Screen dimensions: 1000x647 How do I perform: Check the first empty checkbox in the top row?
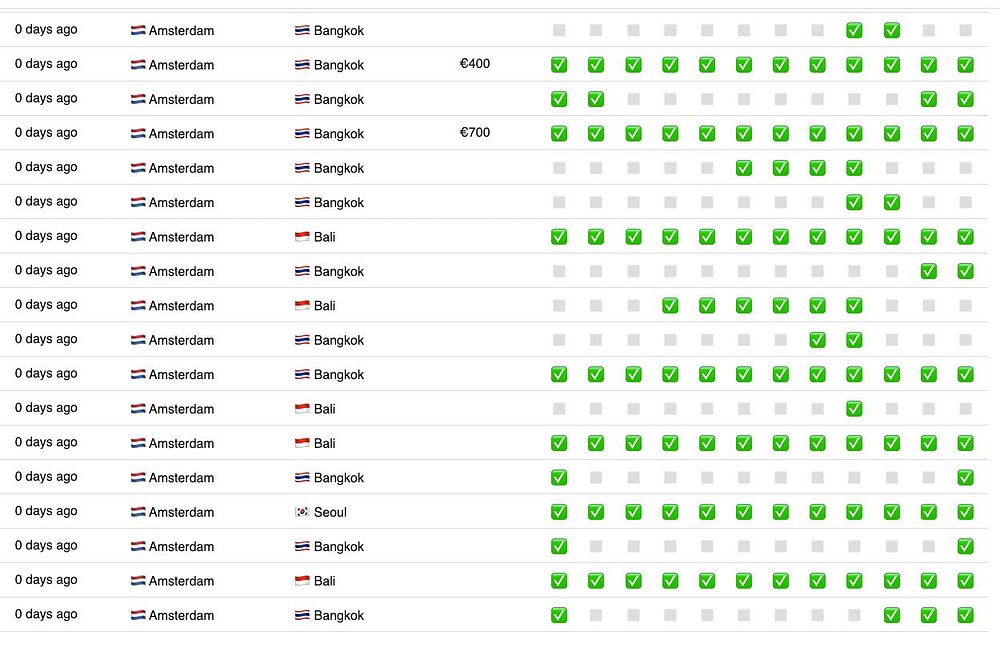point(559,31)
